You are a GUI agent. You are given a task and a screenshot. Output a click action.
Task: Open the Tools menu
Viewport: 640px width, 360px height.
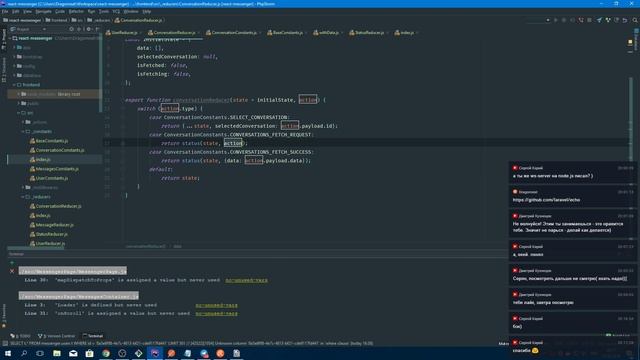click(x=104, y=11)
